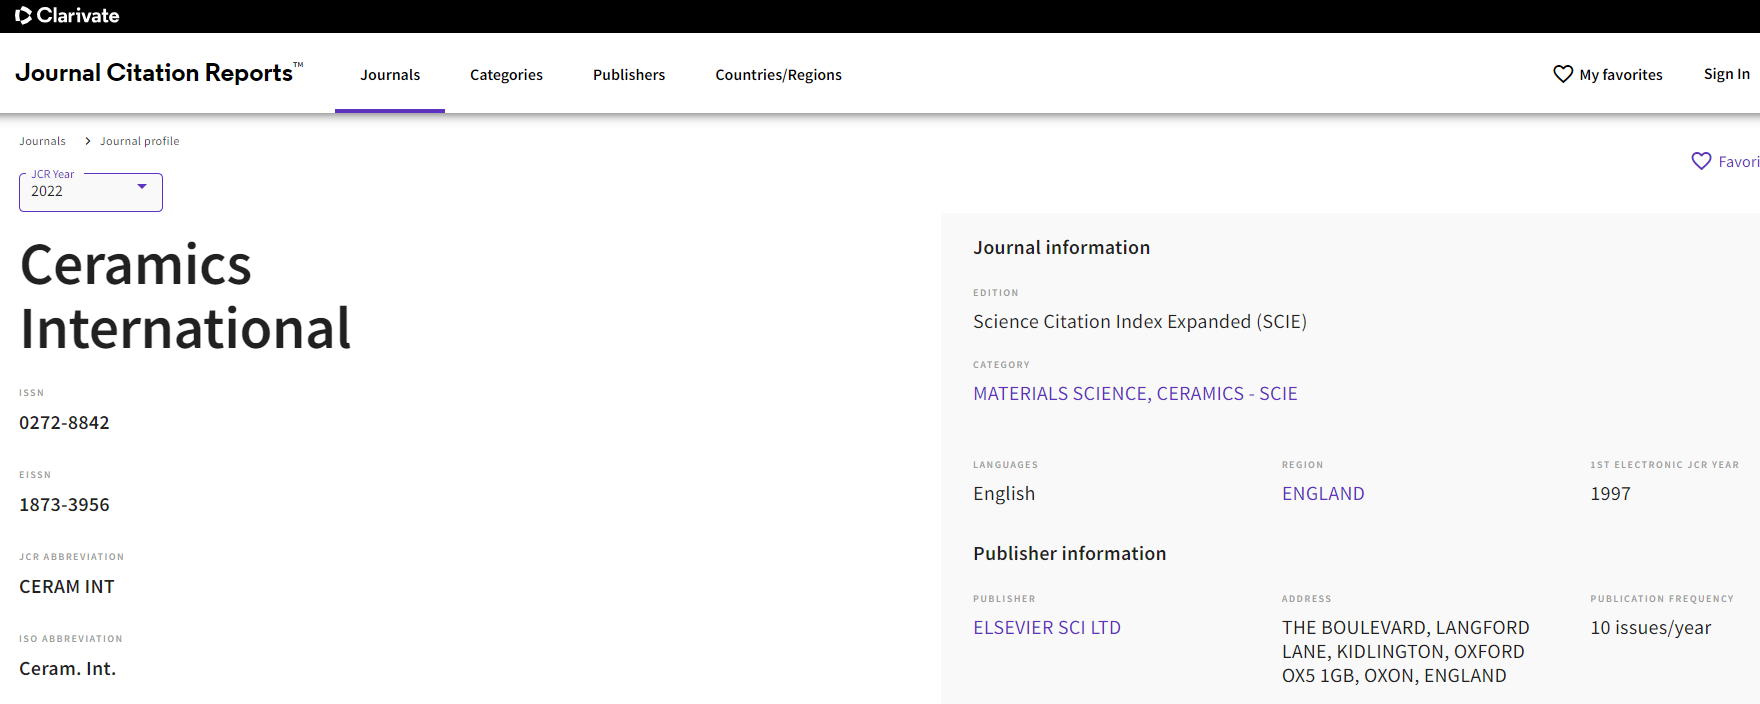Click the ENGLAND region link
This screenshot has height=704, width=1760.
click(1322, 494)
